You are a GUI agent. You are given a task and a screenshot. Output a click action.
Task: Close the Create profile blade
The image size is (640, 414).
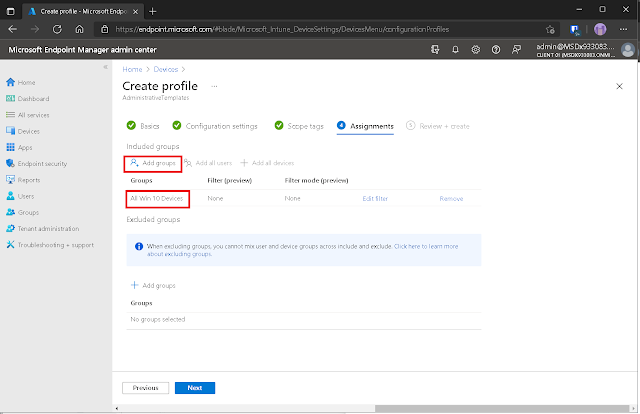tap(619, 86)
